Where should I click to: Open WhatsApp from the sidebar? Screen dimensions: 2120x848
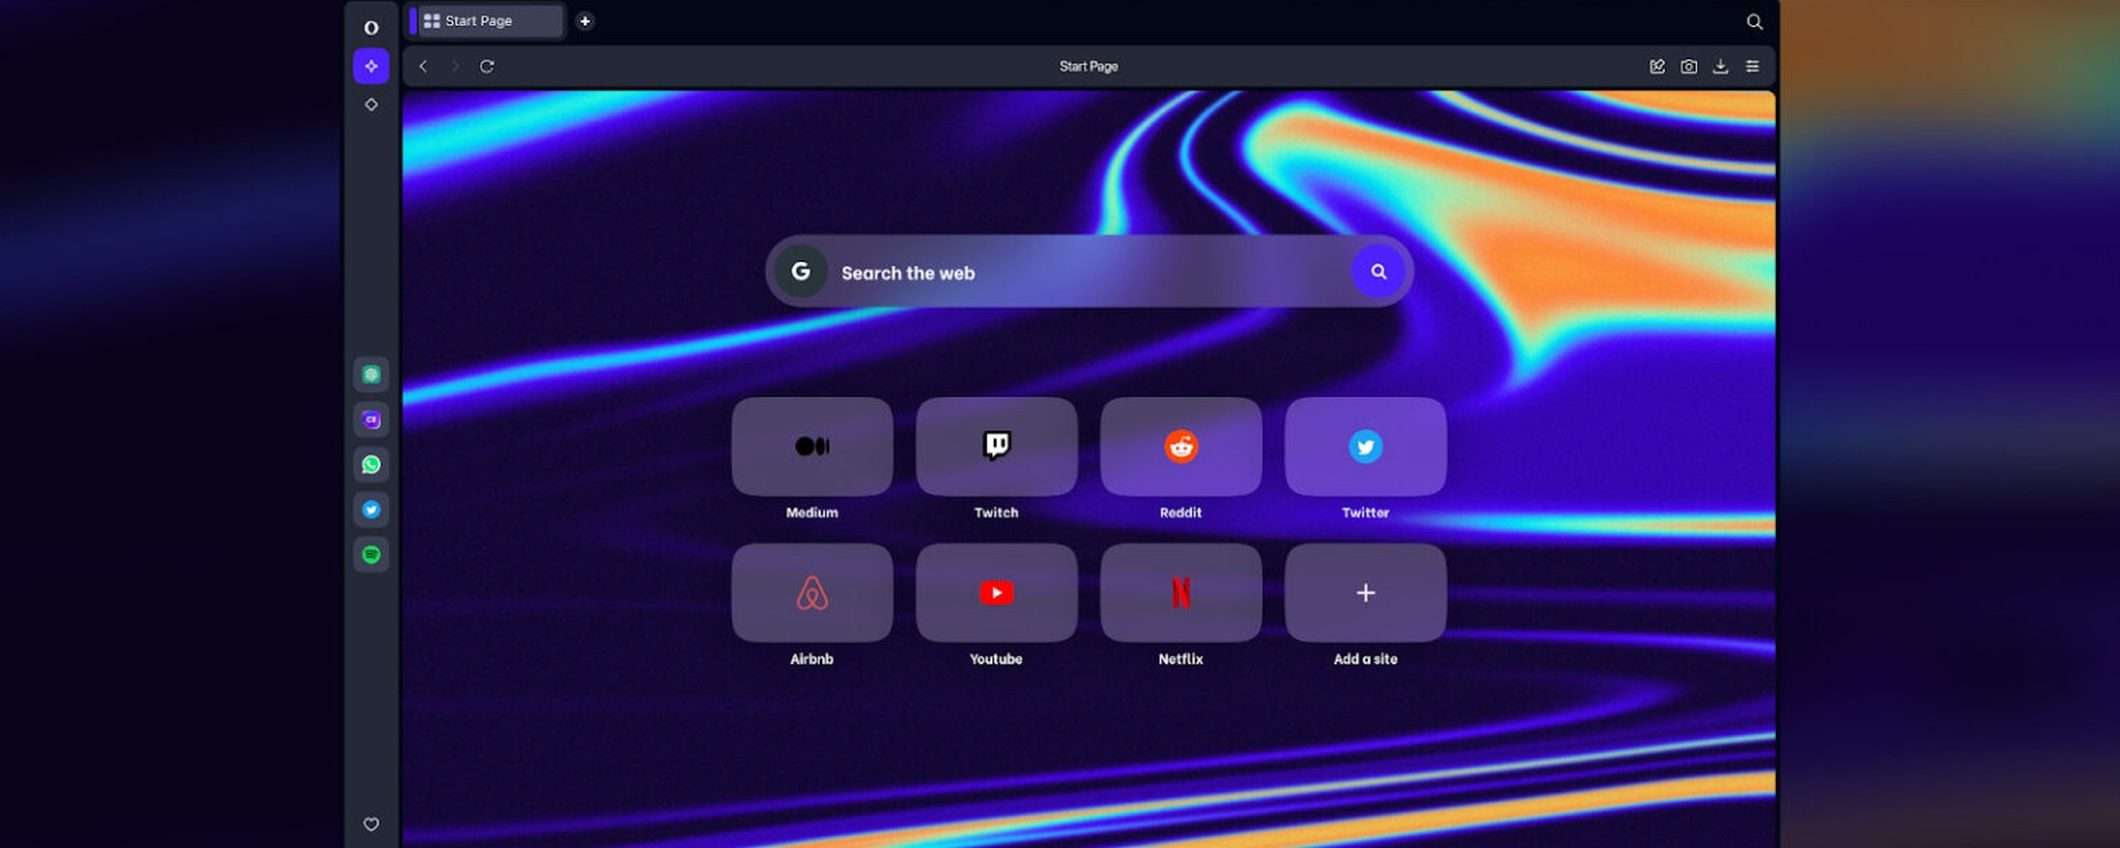(371, 465)
